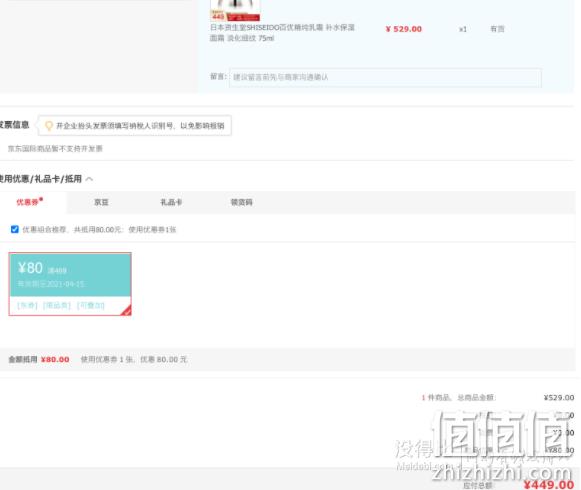Screen dimensions: 581x490
Task: Click the invoice tip bubble about 纳税人识别号
Action: point(135,126)
